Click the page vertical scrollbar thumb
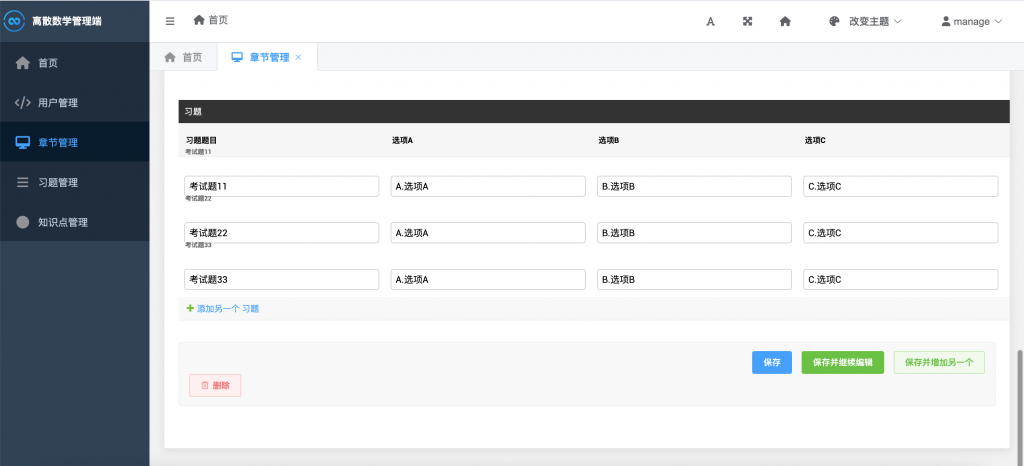Viewport: 1024px width, 466px height. [x=1020, y=406]
